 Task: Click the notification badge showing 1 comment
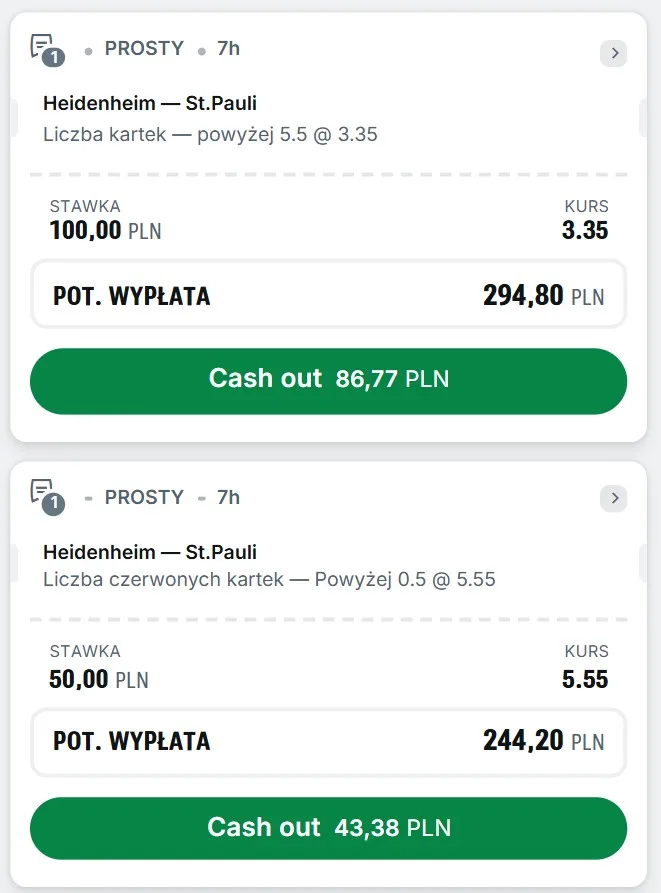(53, 58)
